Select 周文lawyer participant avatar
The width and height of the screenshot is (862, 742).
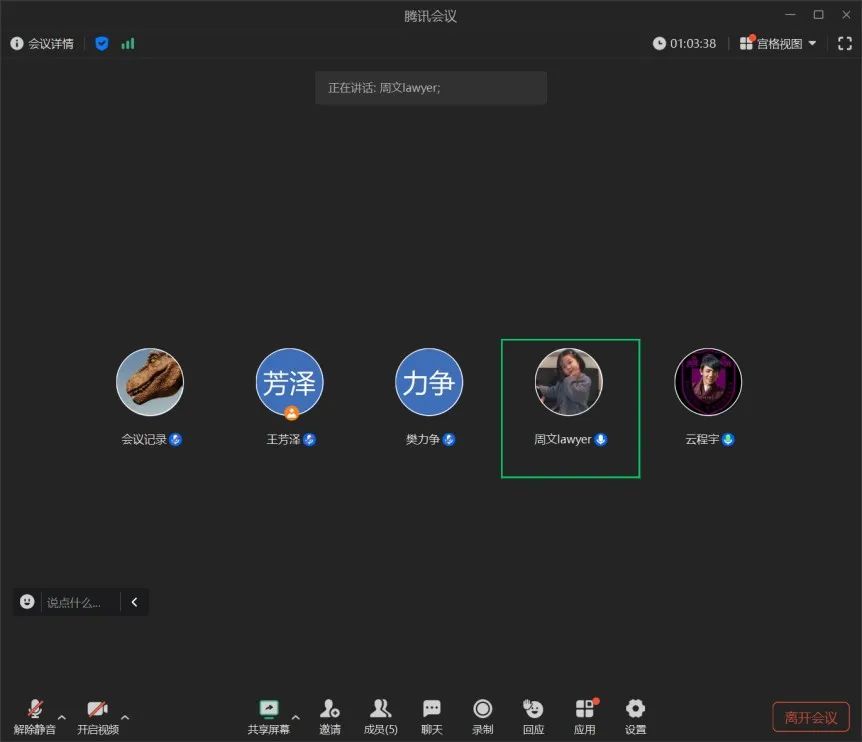568,382
